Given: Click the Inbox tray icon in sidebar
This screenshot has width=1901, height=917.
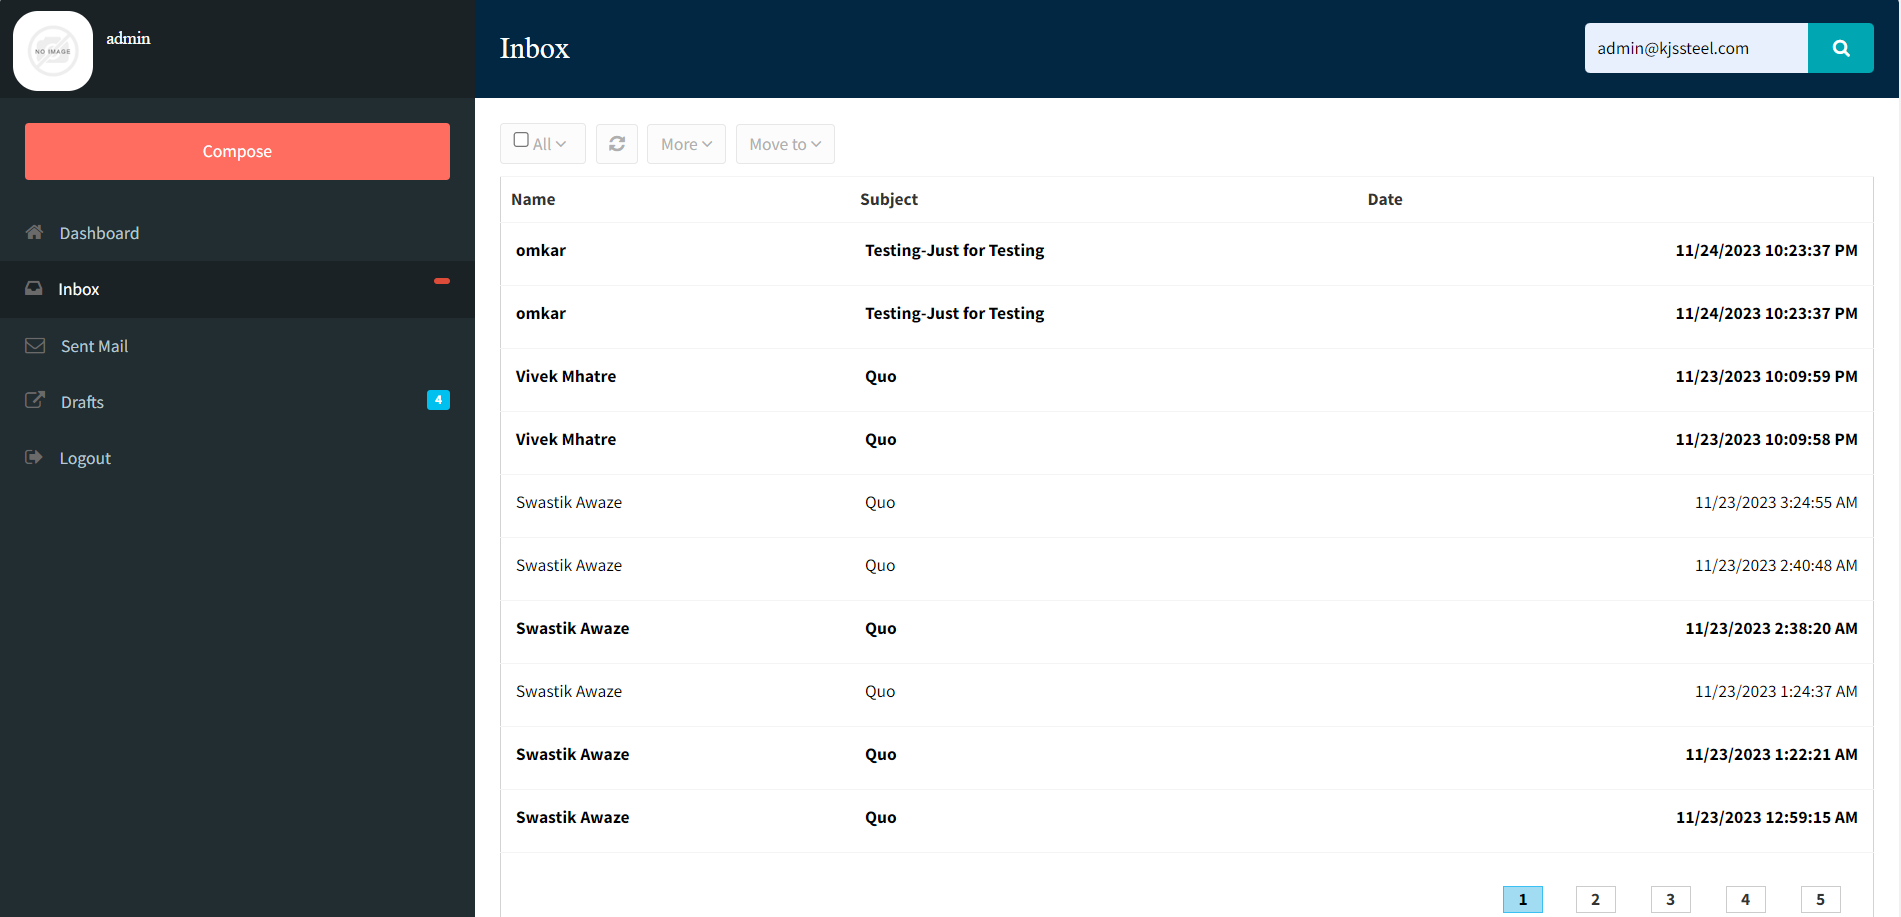Looking at the screenshot, I should 34,288.
